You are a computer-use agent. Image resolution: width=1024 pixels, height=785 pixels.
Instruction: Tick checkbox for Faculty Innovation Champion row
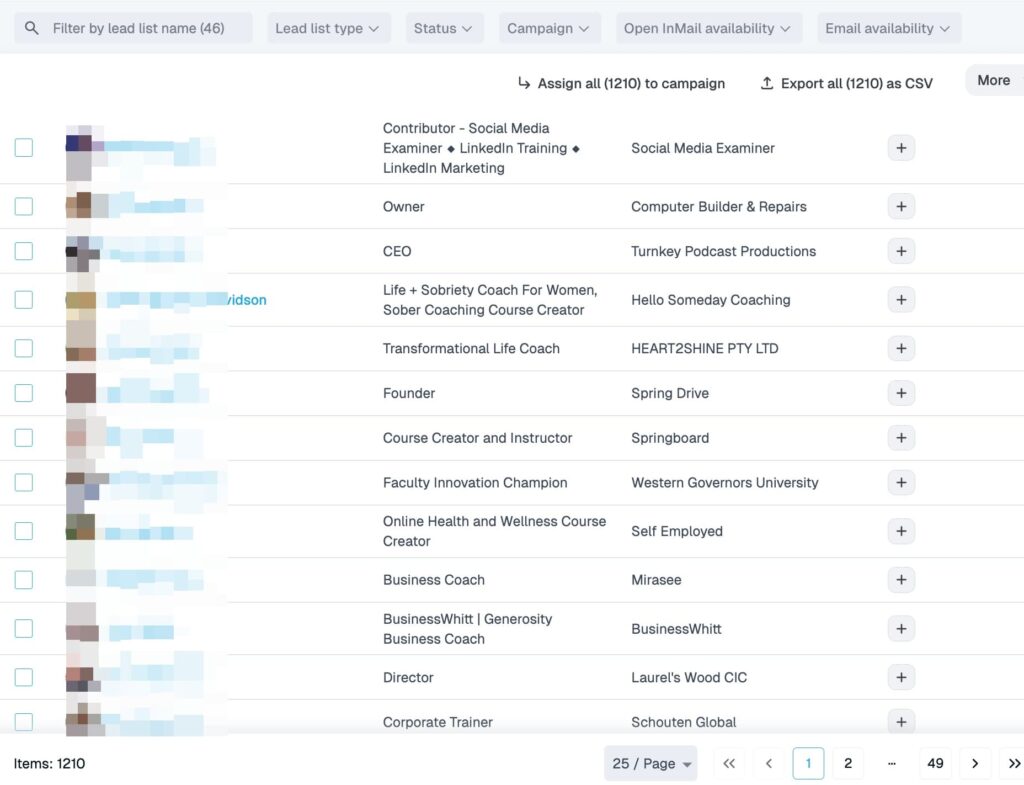point(24,483)
